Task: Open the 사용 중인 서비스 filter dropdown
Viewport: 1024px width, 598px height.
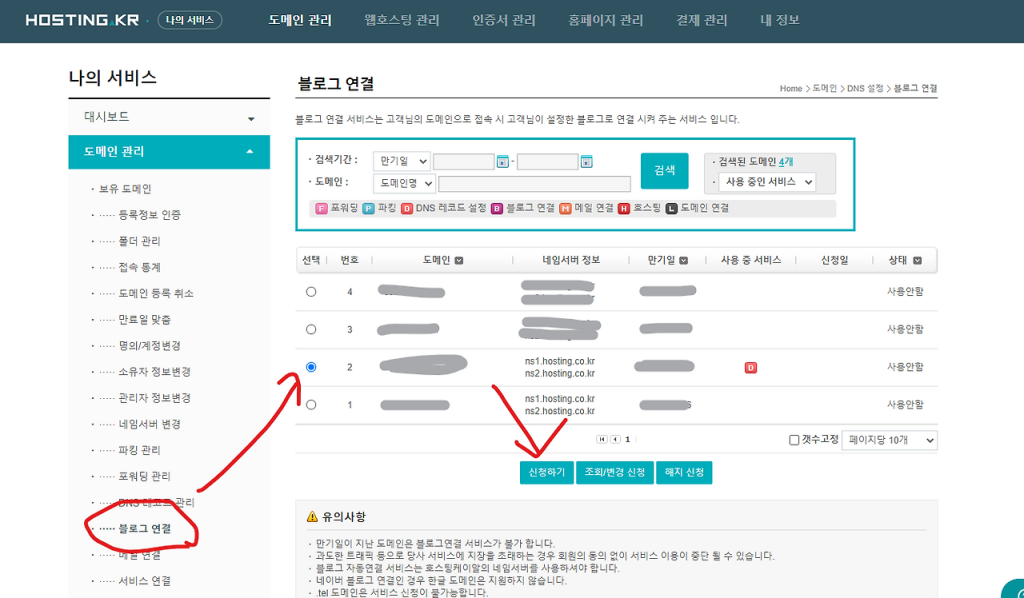Action: (766, 183)
